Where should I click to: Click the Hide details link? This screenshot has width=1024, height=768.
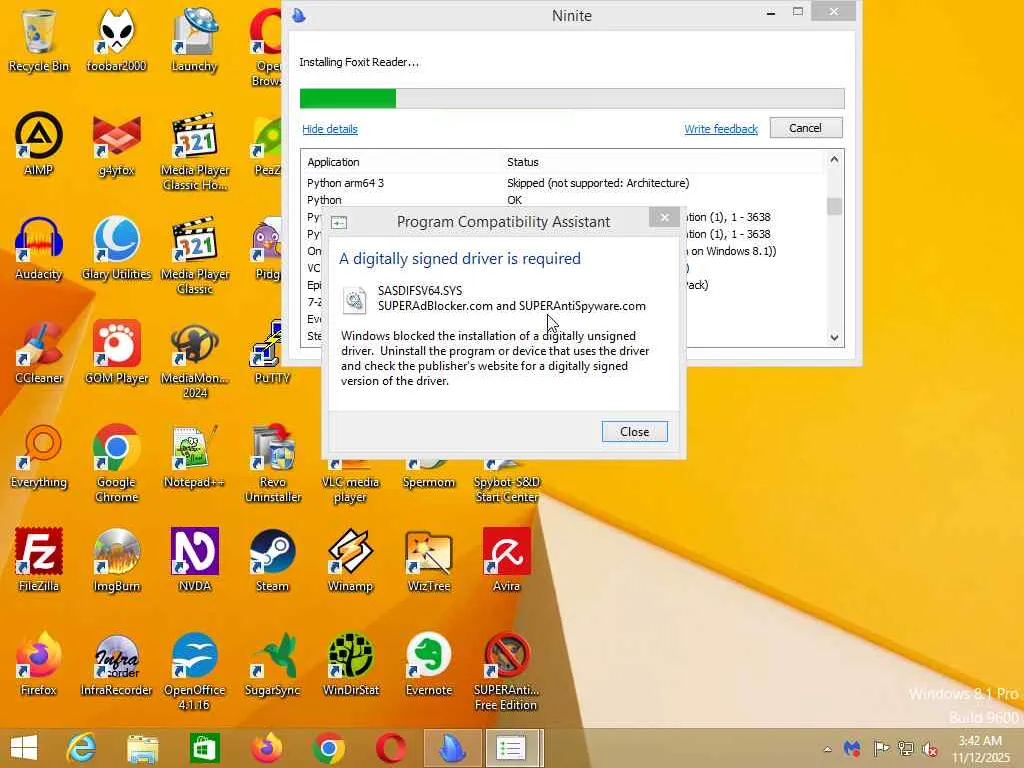click(330, 129)
